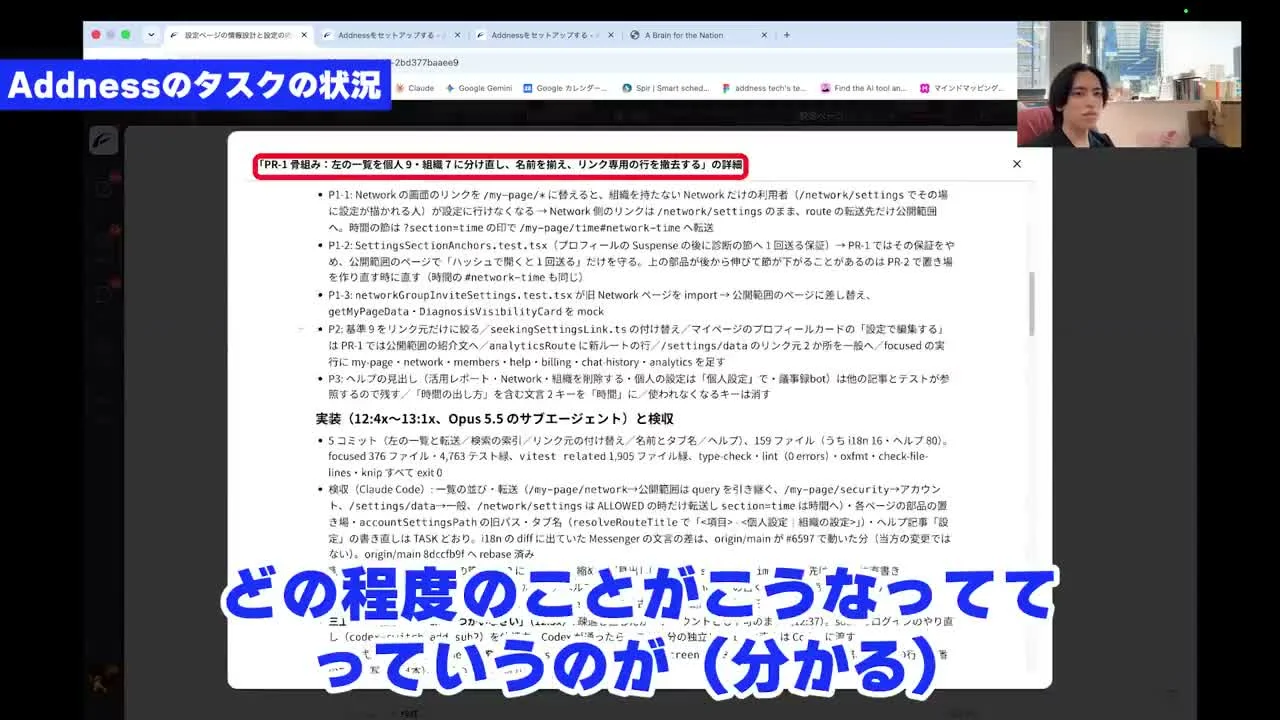Open the Claude bookmark
The height and width of the screenshot is (720, 1280).
point(414,88)
